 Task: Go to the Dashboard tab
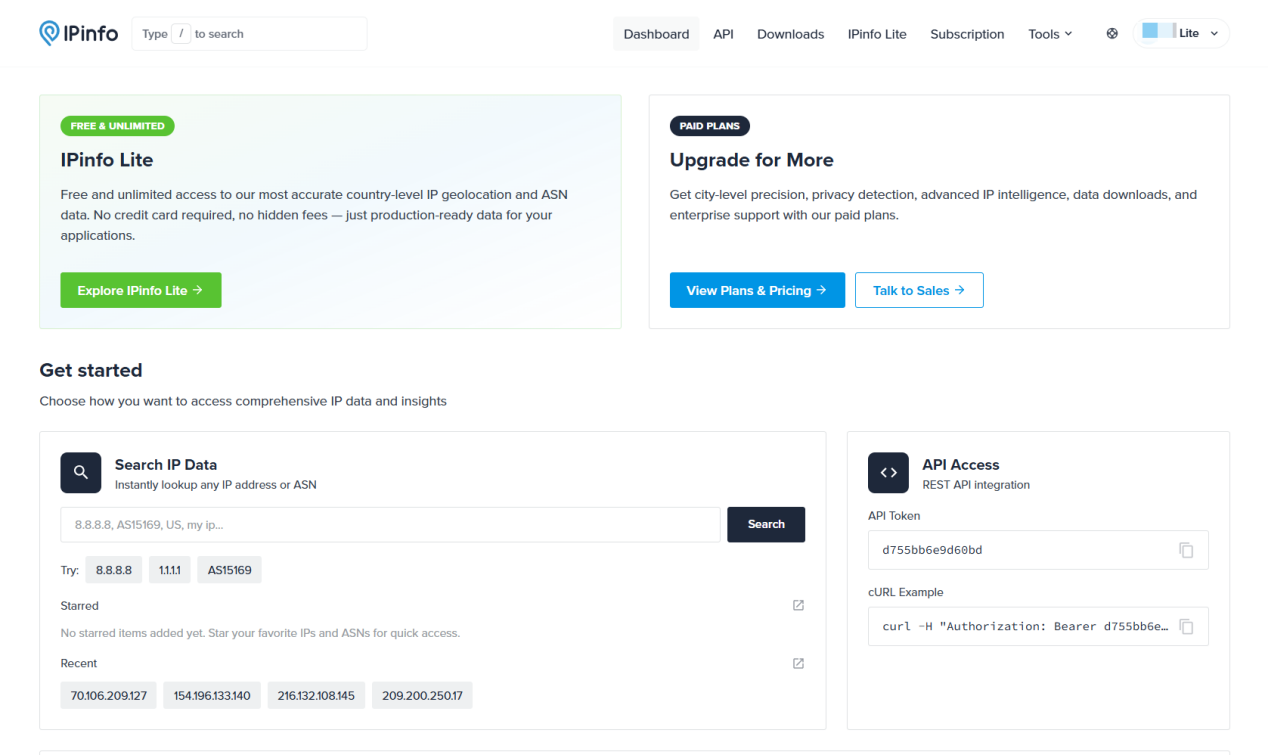coord(656,34)
